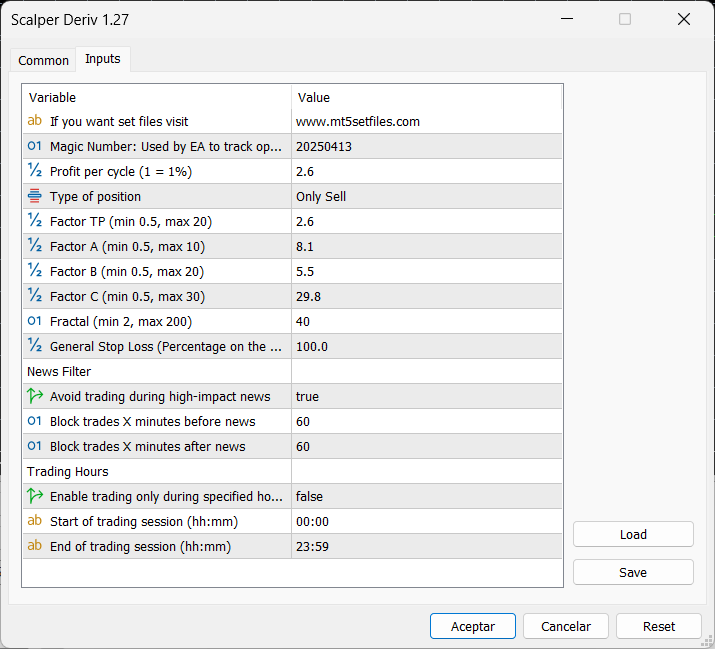Select the 'Factor A (min 0.5, max 10)' label

coord(127,247)
